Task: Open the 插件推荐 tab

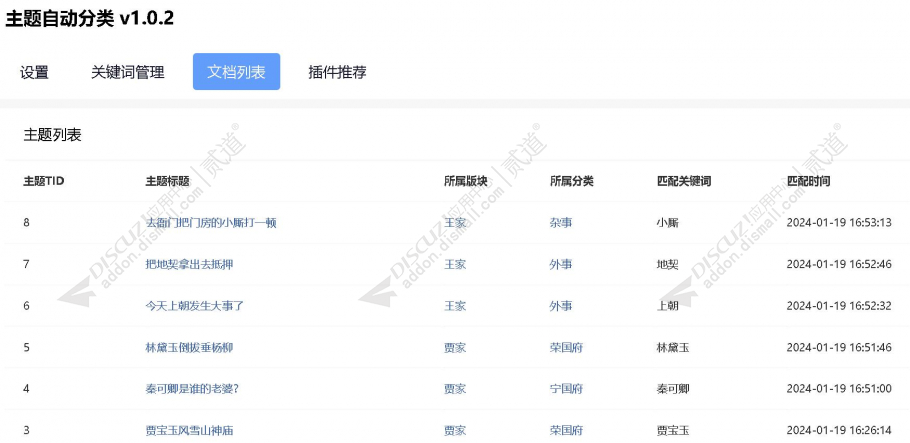Action: (337, 72)
